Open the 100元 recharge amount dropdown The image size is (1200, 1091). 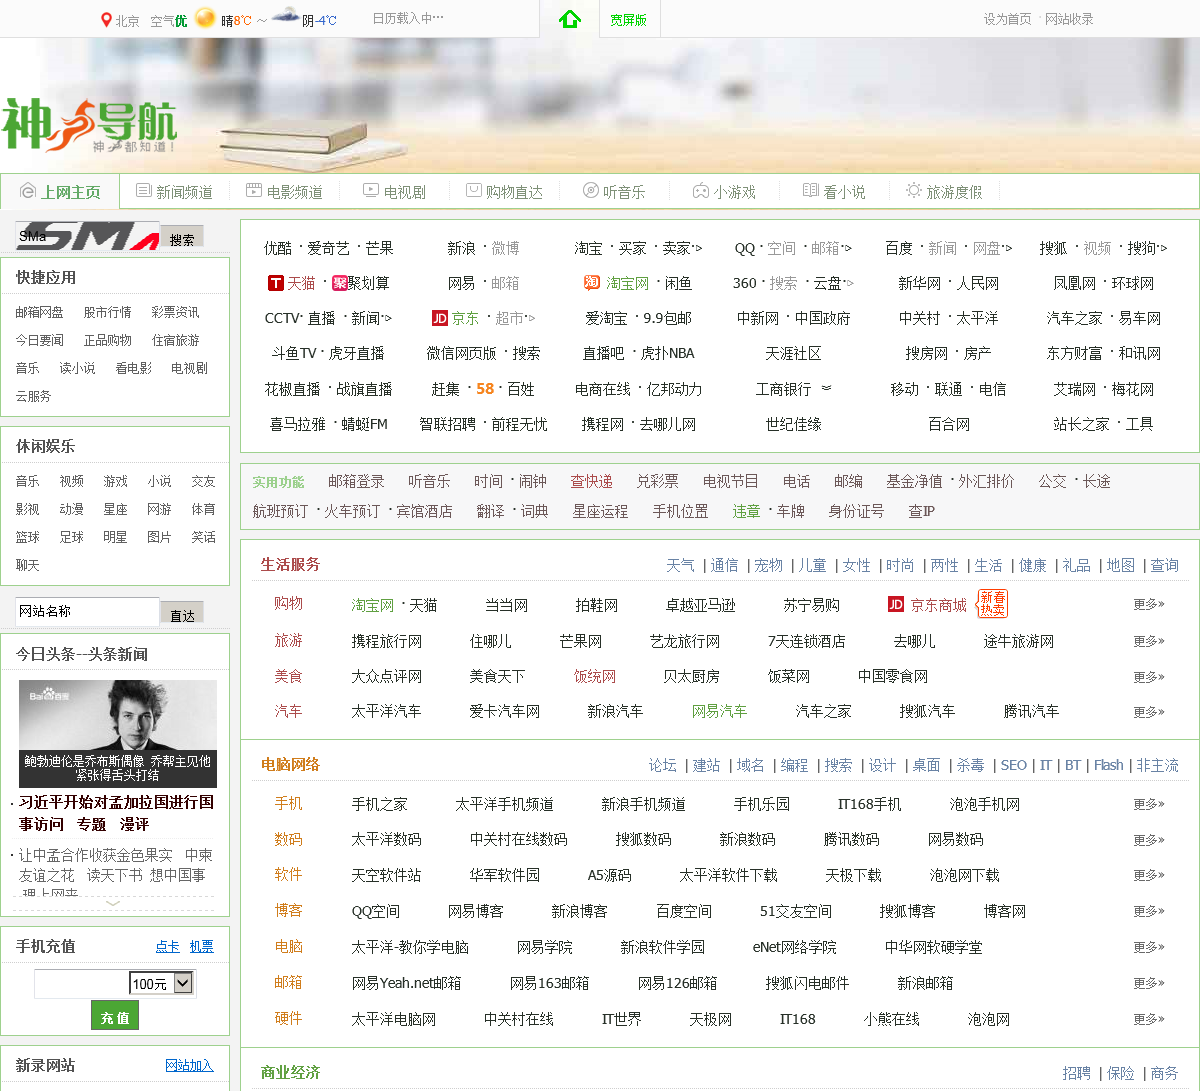tap(161, 983)
